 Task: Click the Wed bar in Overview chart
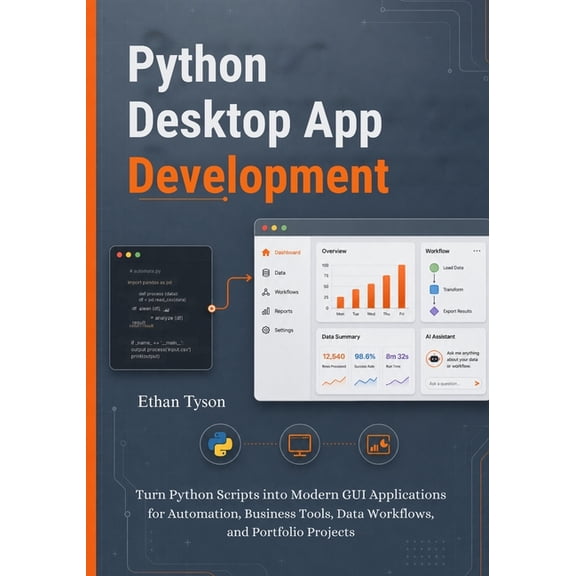click(371, 296)
